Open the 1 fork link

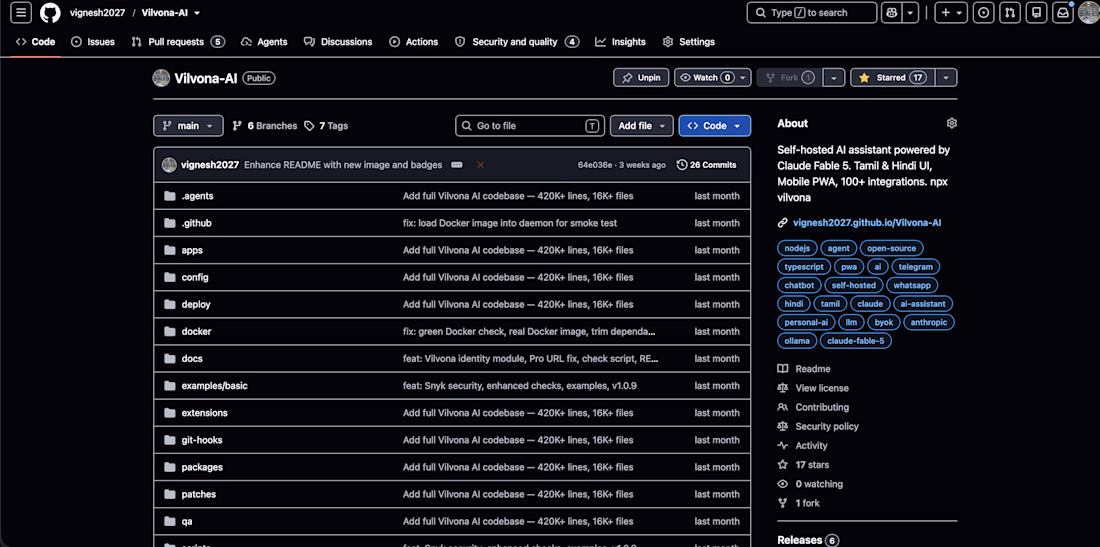[807, 503]
